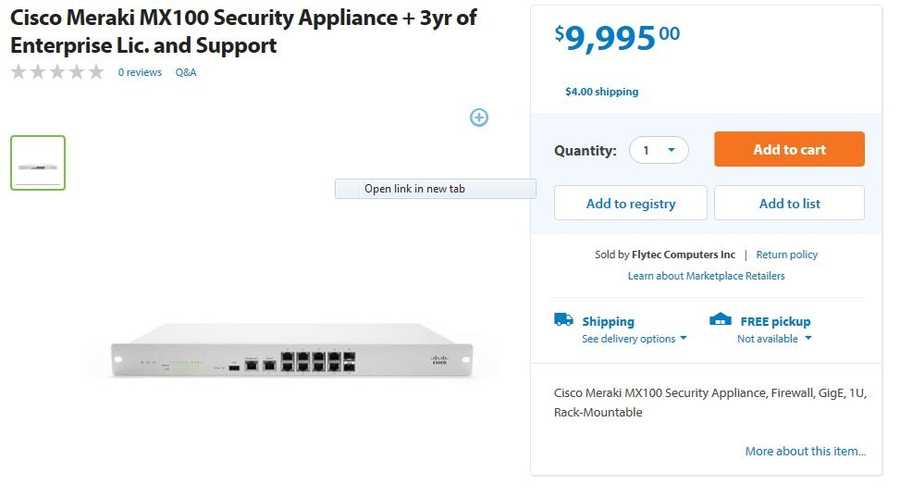Click the shipping truck icon

[564, 320]
